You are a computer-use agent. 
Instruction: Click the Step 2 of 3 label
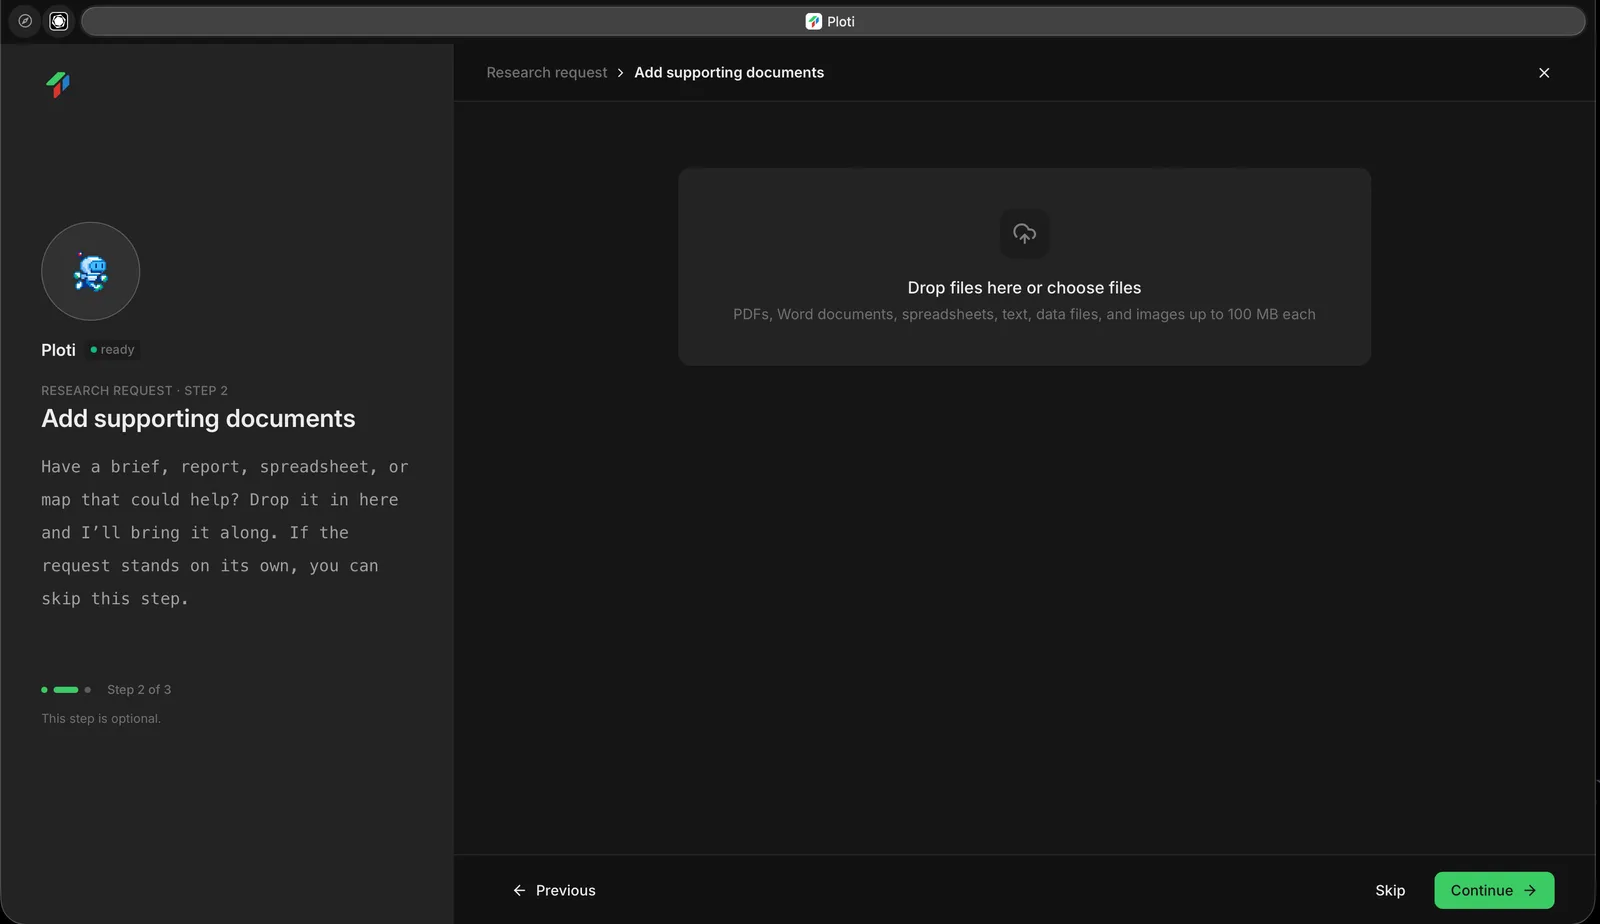tap(139, 690)
